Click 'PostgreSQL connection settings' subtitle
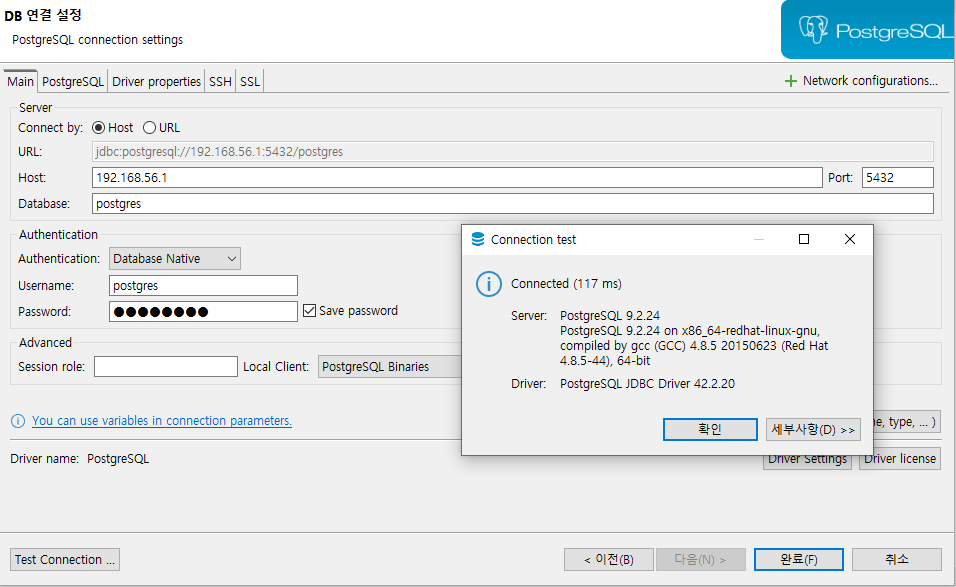This screenshot has width=956, height=587. (x=98, y=40)
